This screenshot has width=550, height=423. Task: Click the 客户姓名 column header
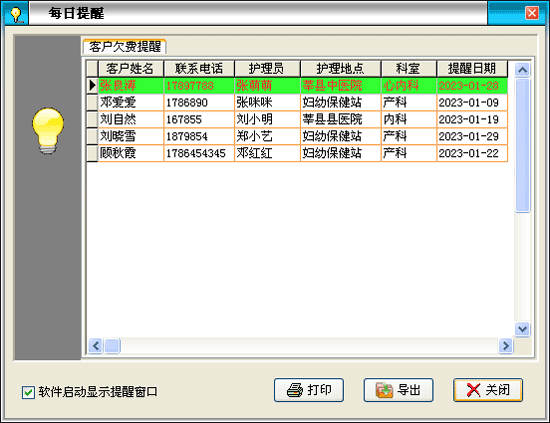130,69
